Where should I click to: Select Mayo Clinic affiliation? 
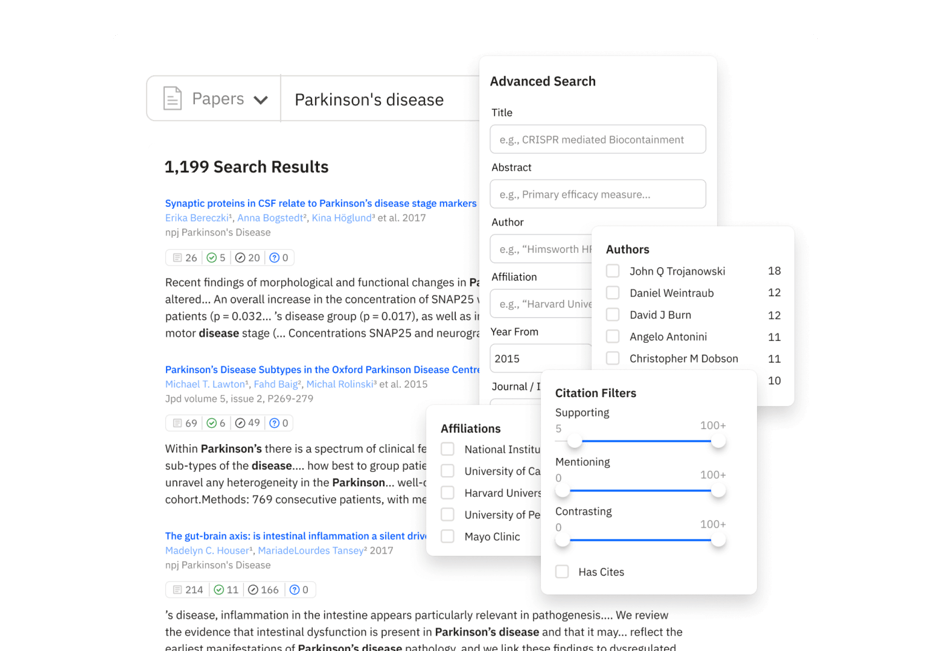[447, 537]
